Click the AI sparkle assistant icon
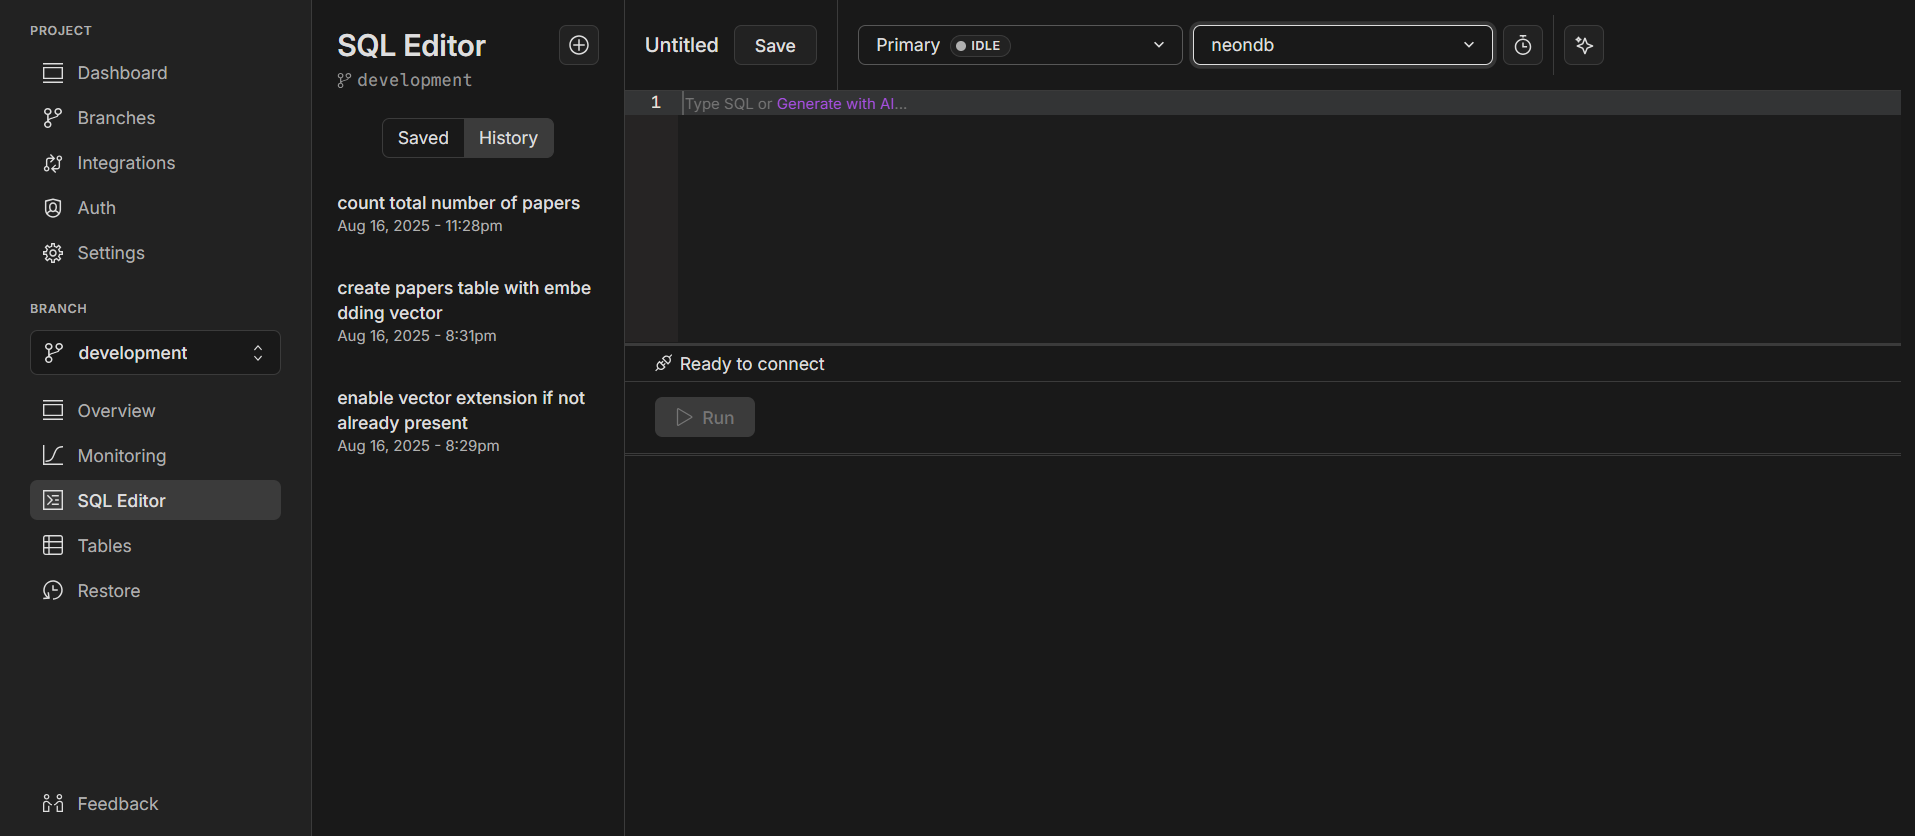1915x836 pixels. (x=1584, y=45)
